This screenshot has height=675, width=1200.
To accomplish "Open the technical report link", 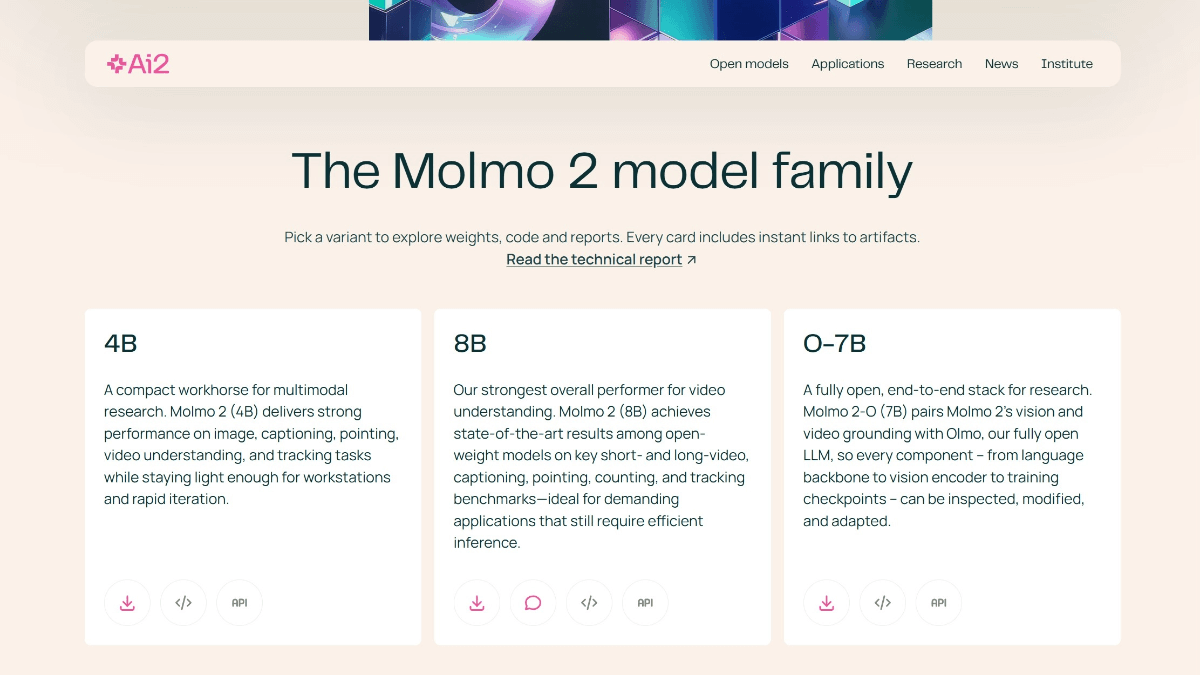I will [594, 258].
